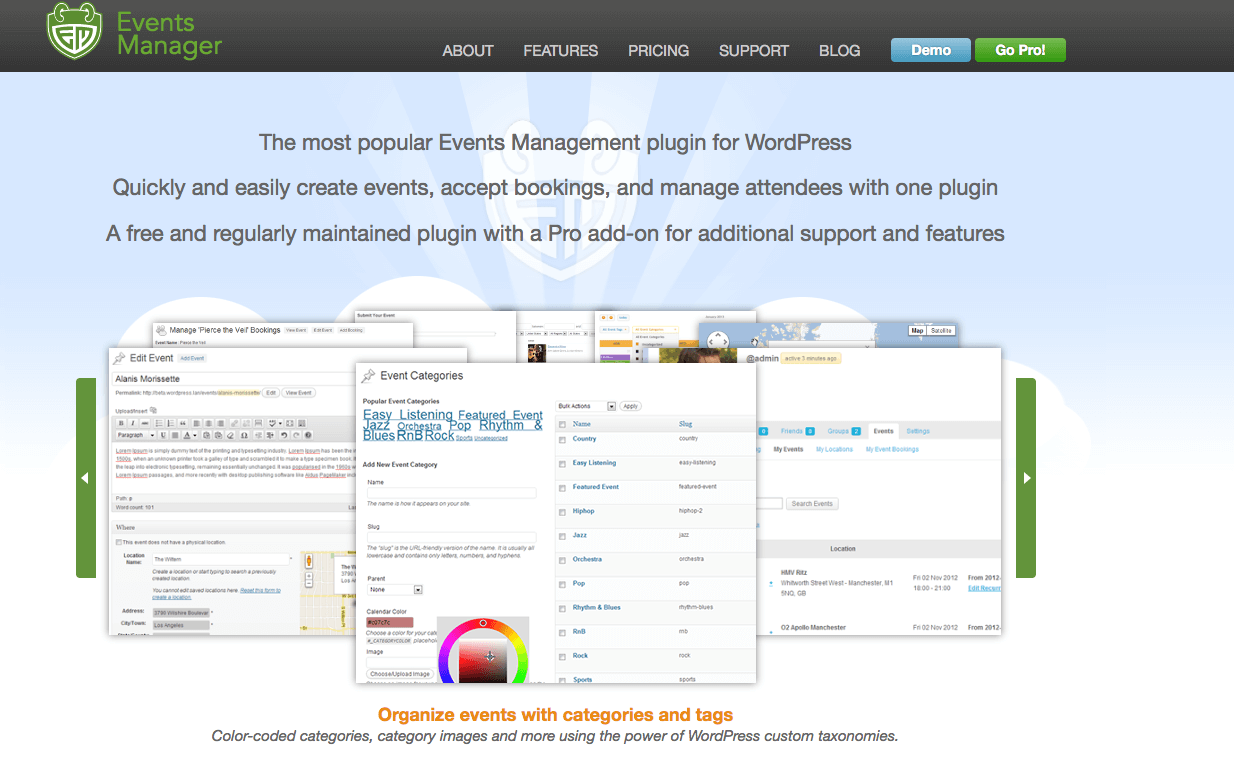
Task: Switch to the Settings profile tab
Action: tap(918, 431)
